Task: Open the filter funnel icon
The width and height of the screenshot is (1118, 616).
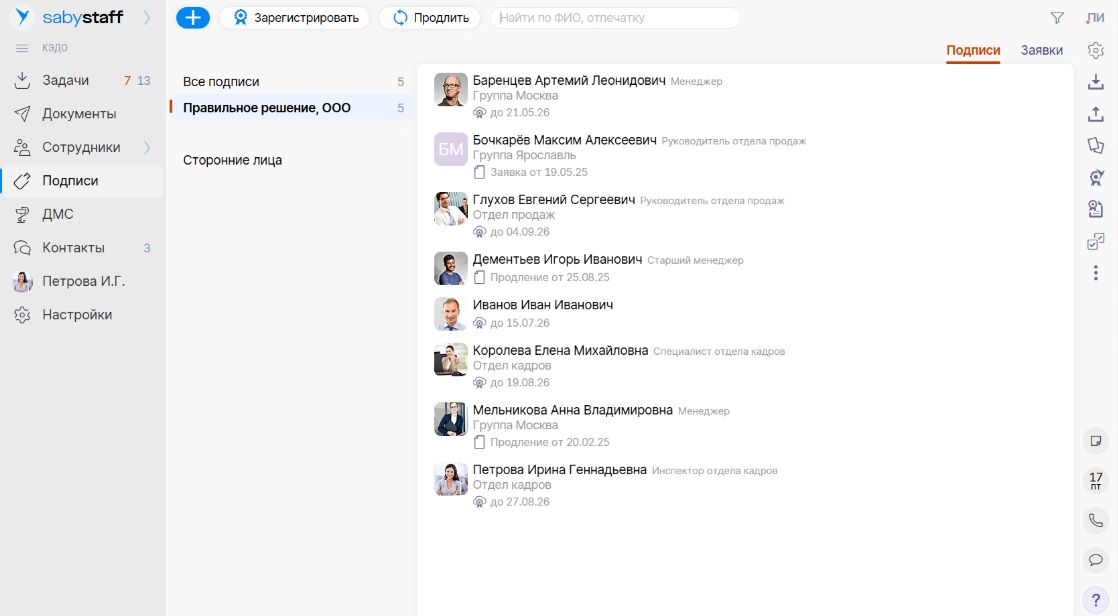Action: point(1057,18)
